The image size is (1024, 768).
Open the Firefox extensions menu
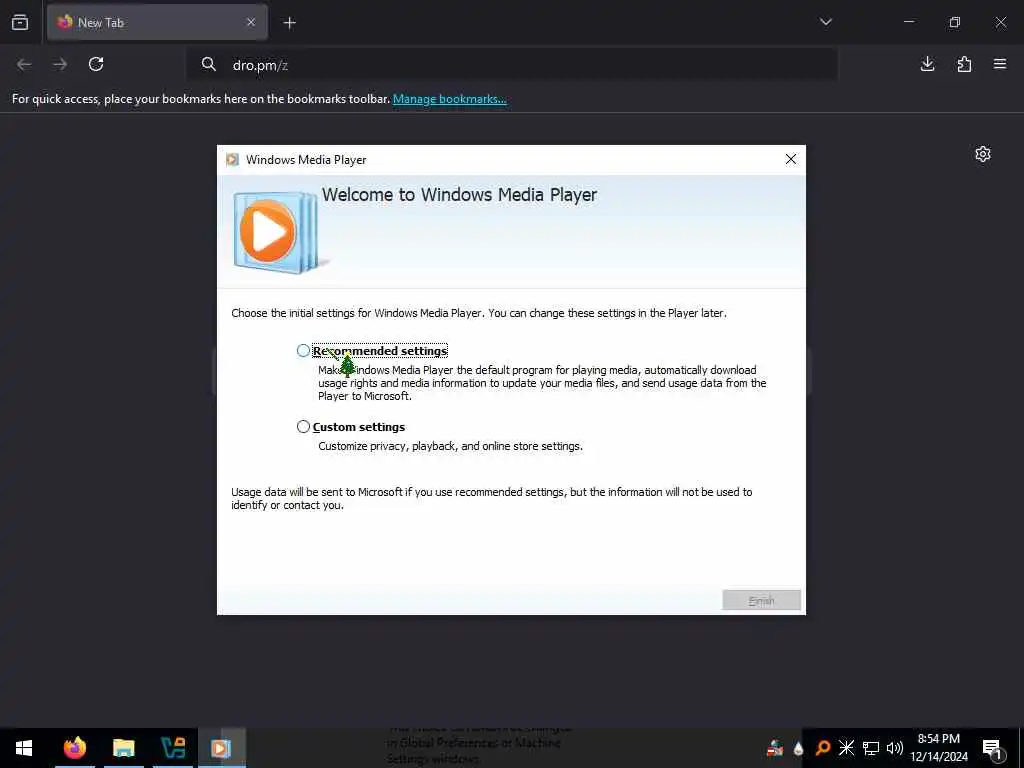click(x=964, y=64)
